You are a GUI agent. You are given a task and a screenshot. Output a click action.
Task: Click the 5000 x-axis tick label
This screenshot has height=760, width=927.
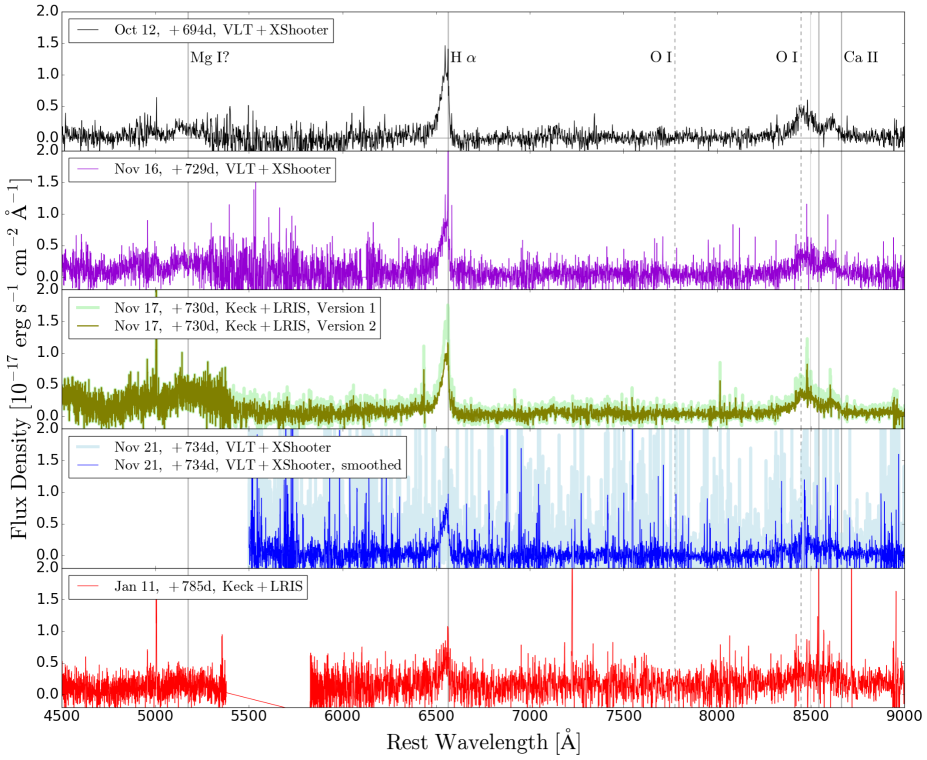tap(155, 716)
